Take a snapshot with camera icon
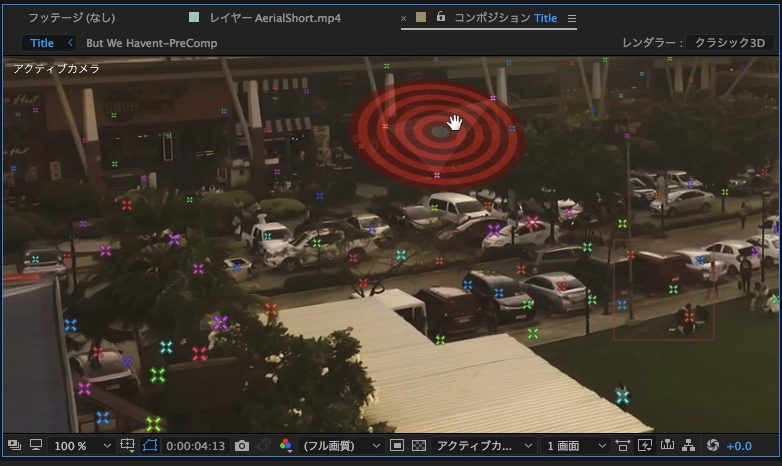This screenshot has height=466, width=782. (242, 446)
